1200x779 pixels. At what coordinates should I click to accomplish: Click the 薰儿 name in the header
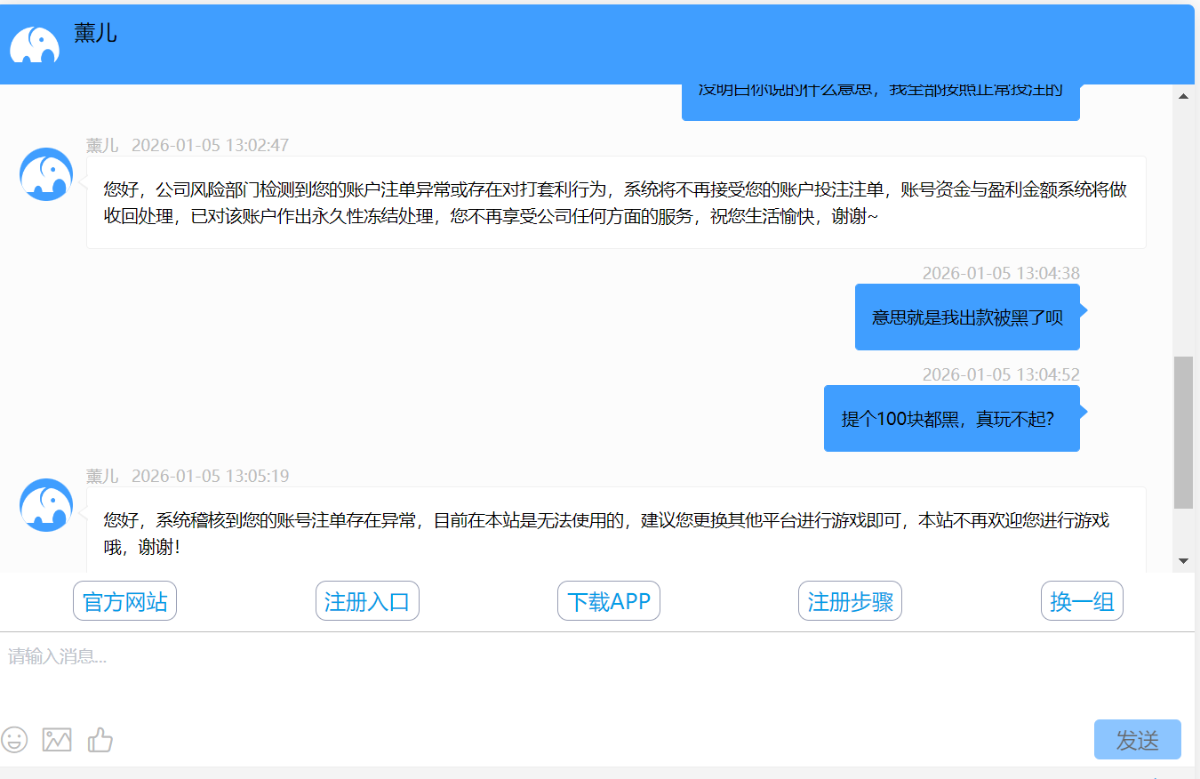coord(95,33)
